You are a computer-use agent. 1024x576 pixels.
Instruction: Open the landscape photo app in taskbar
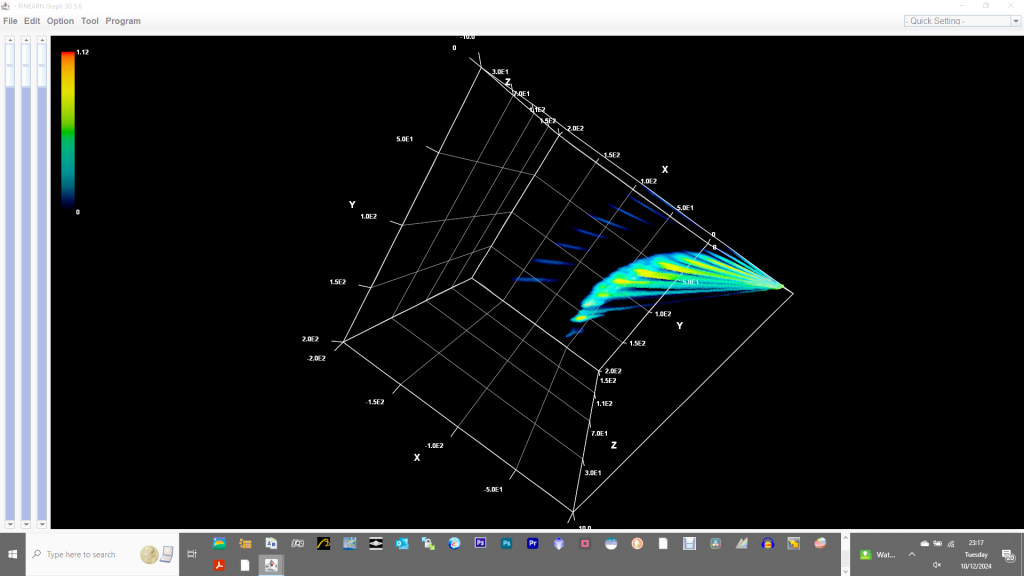pos(219,543)
